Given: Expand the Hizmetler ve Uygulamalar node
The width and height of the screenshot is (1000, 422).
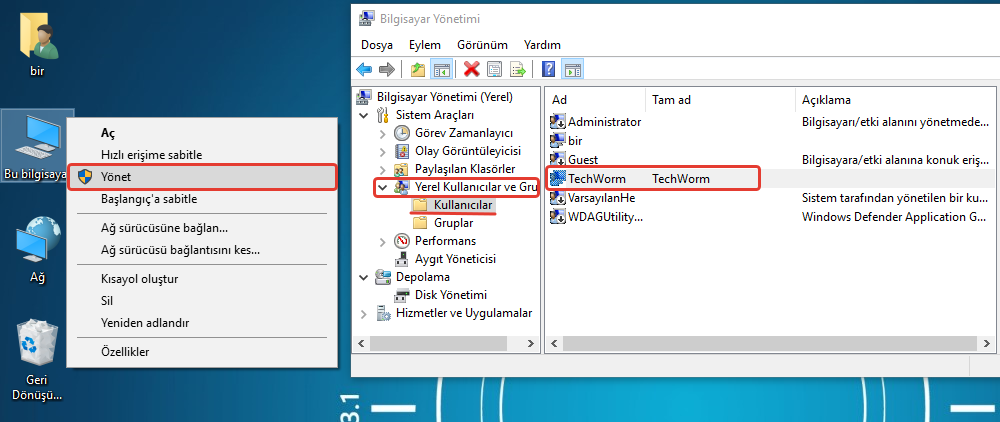Looking at the screenshot, I should (x=365, y=313).
